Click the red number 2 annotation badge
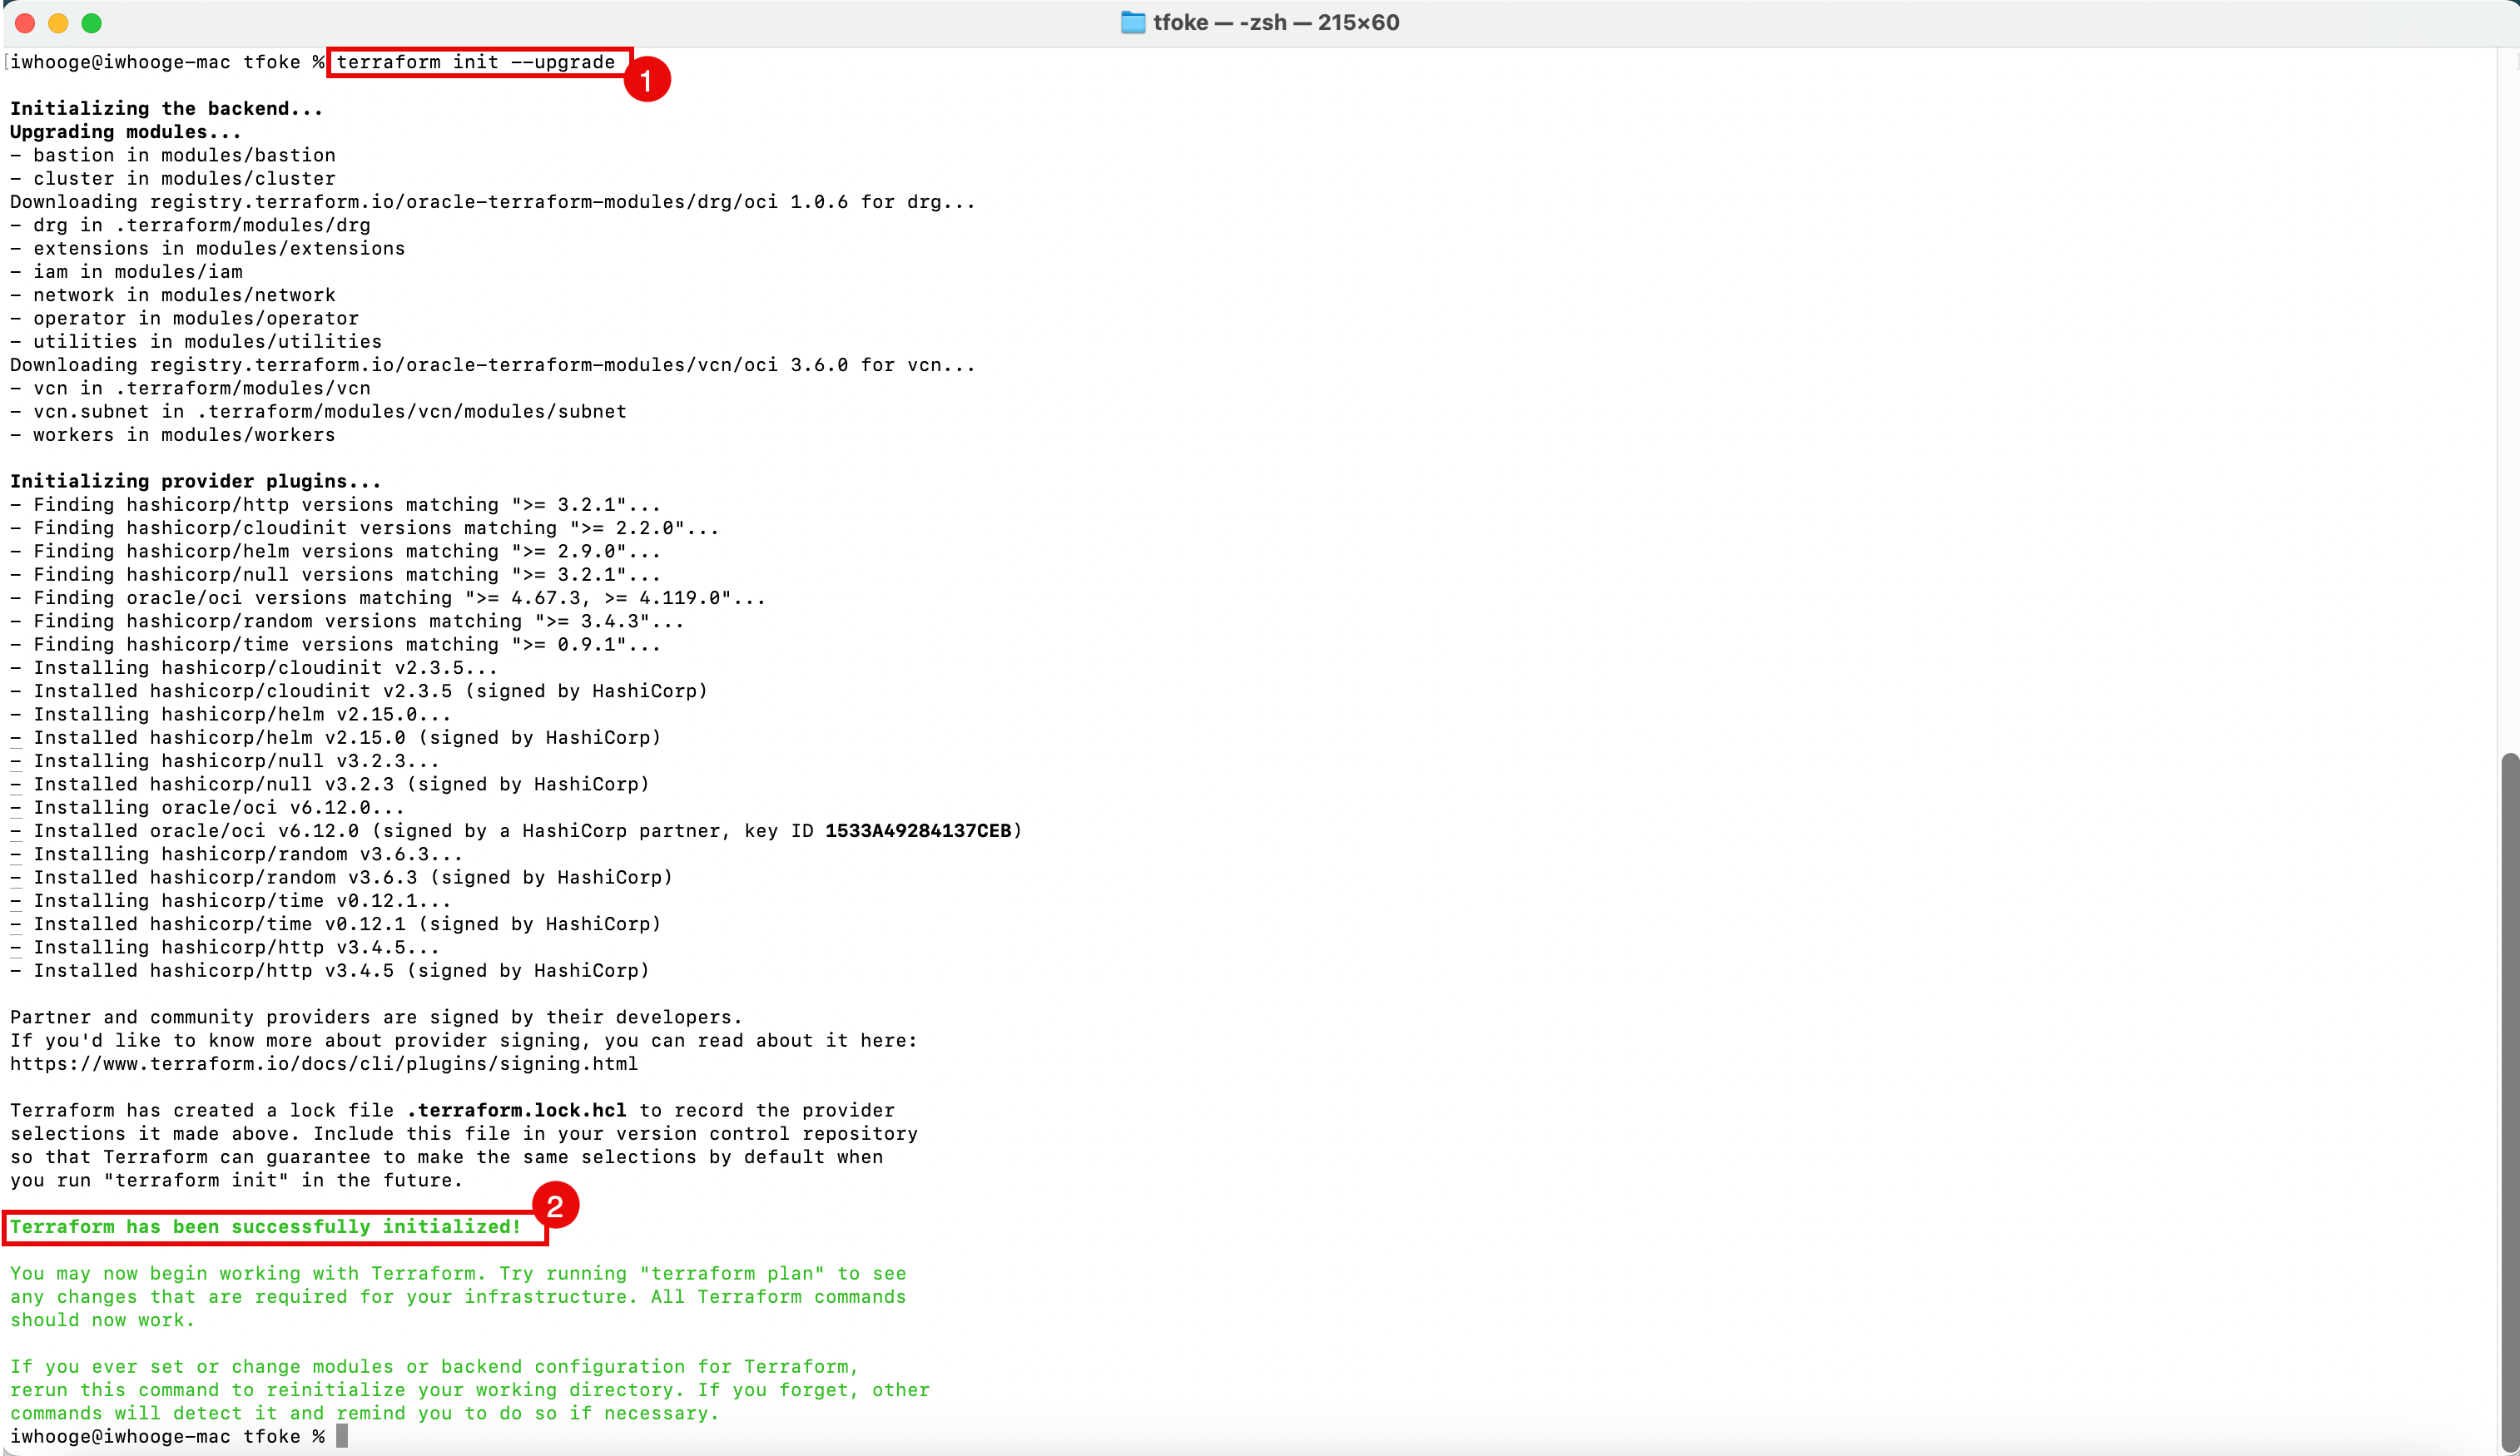The image size is (2520, 1456). 555,1206
